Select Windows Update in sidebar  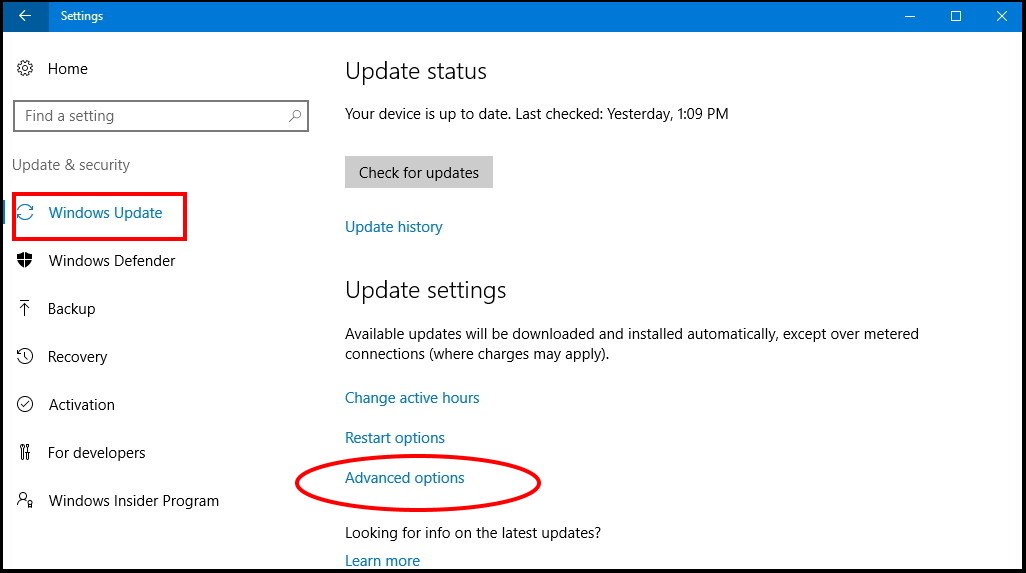click(105, 213)
